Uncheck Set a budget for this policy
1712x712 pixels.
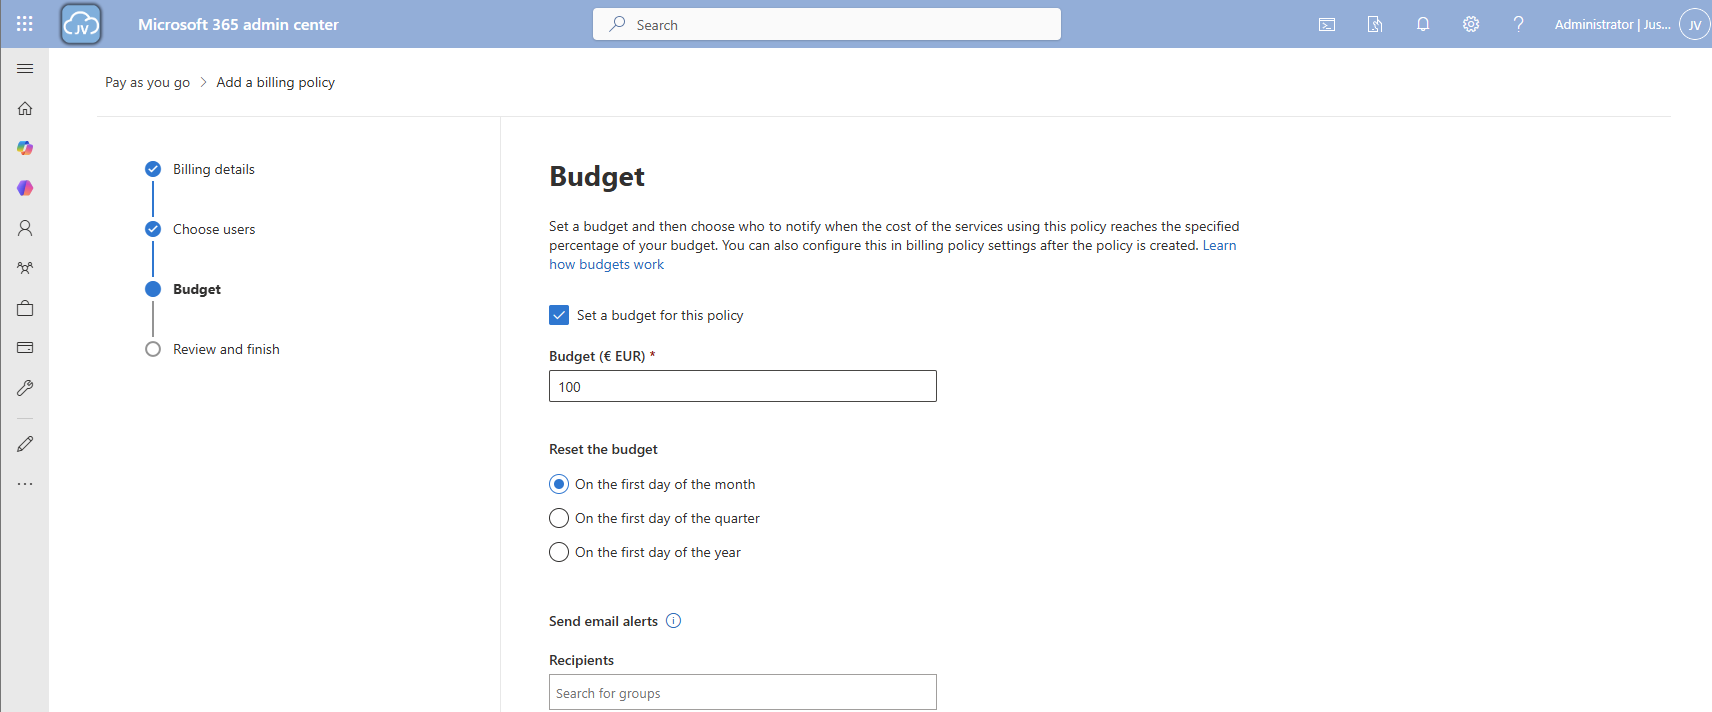click(x=559, y=315)
